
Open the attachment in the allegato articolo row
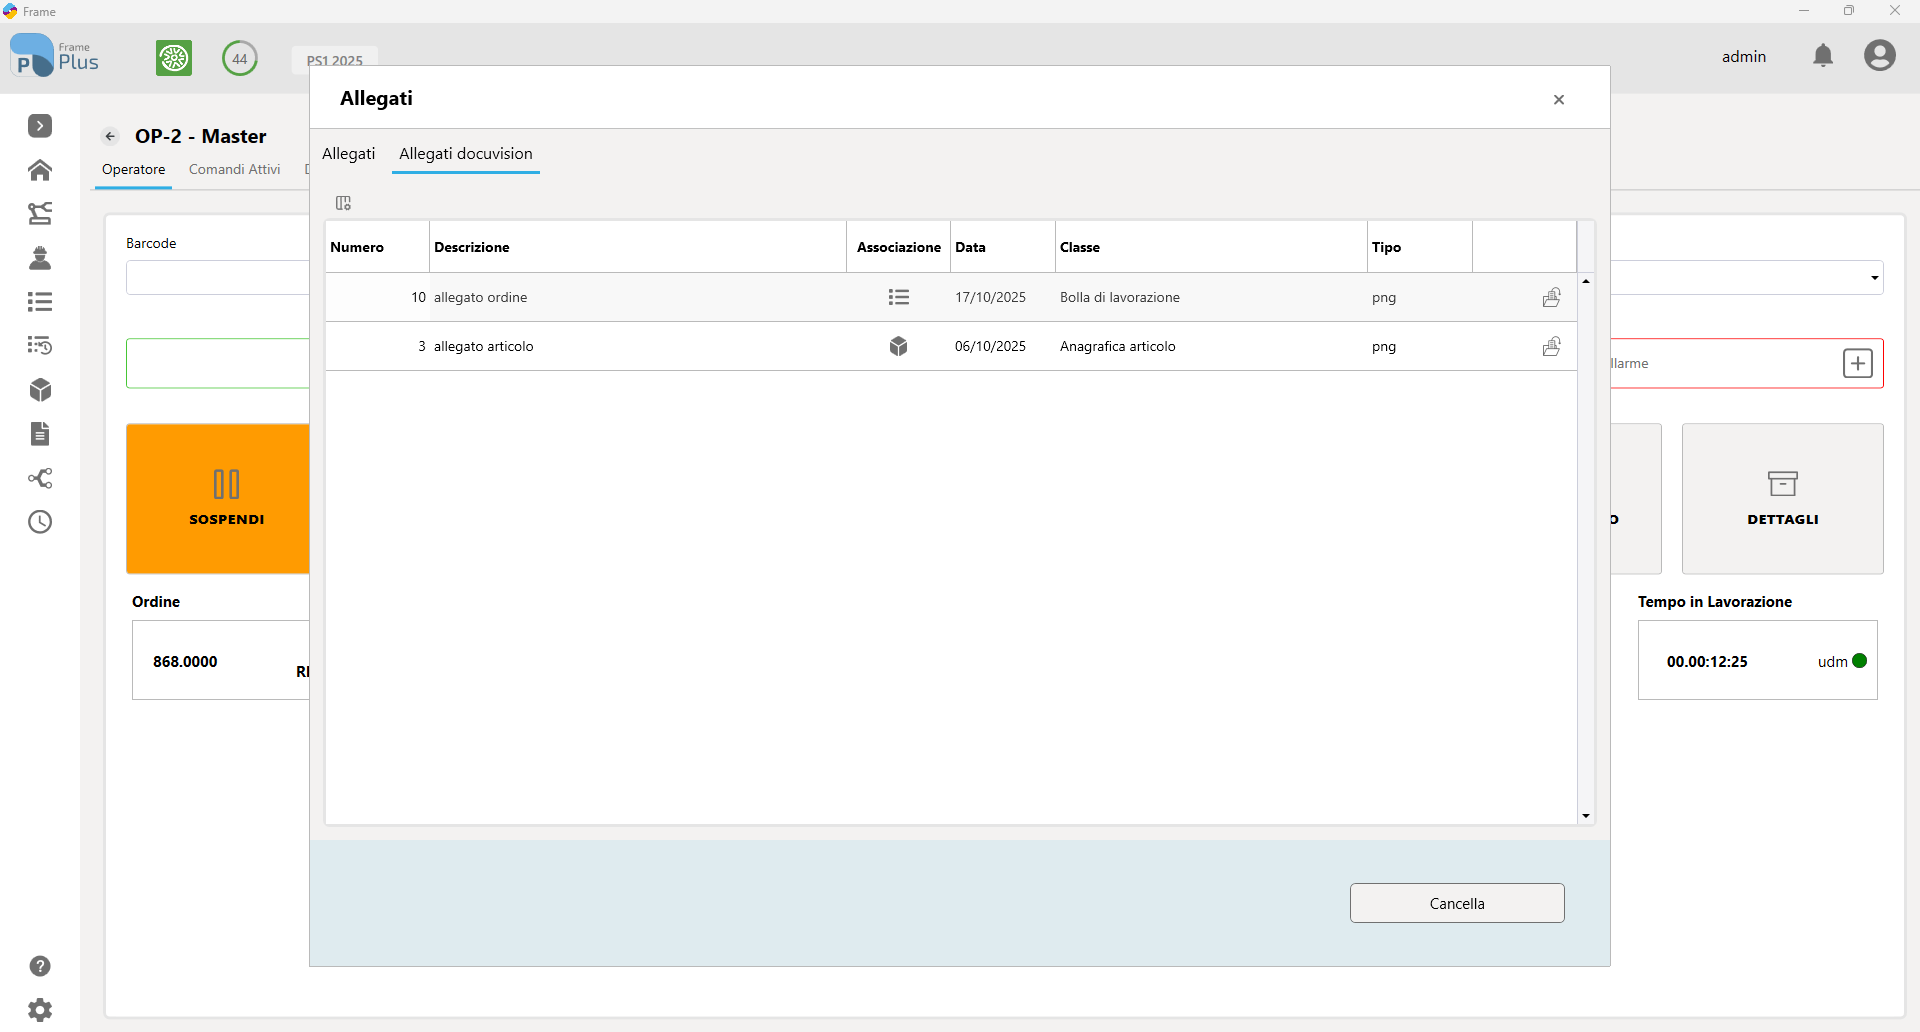pos(1551,346)
